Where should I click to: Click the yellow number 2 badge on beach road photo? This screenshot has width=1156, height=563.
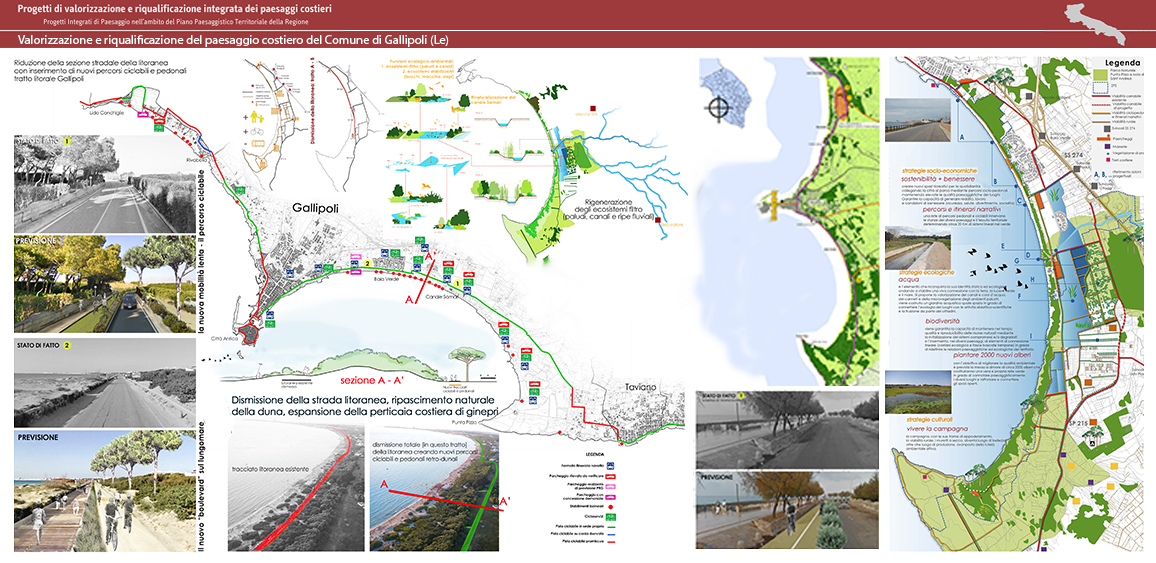[67, 345]
